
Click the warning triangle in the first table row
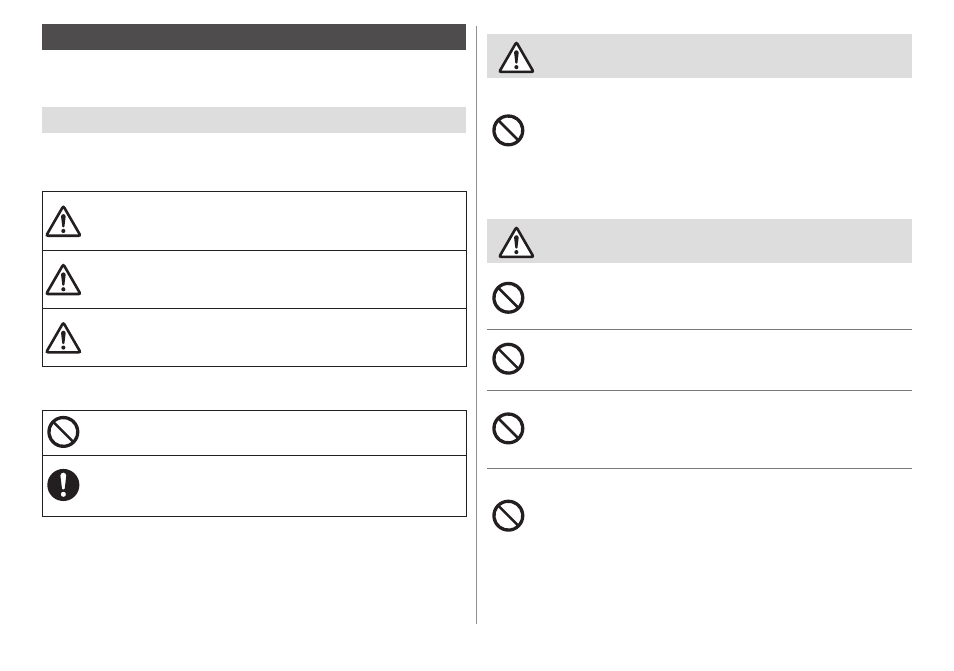pos(63,221)
